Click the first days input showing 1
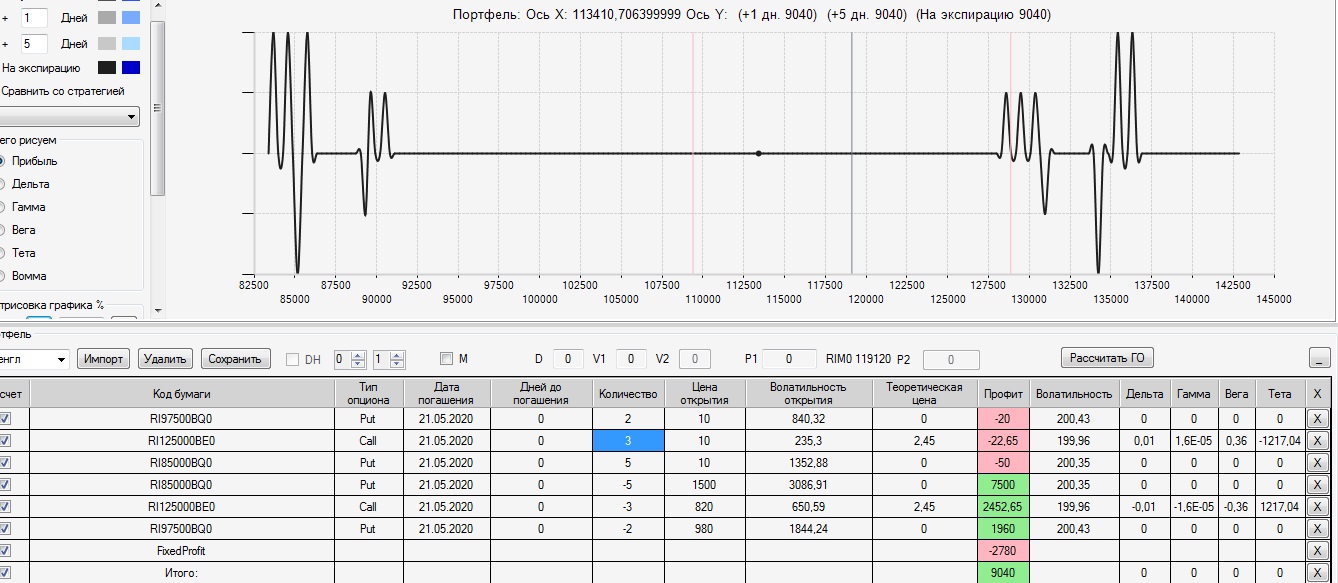 [34, 18]
